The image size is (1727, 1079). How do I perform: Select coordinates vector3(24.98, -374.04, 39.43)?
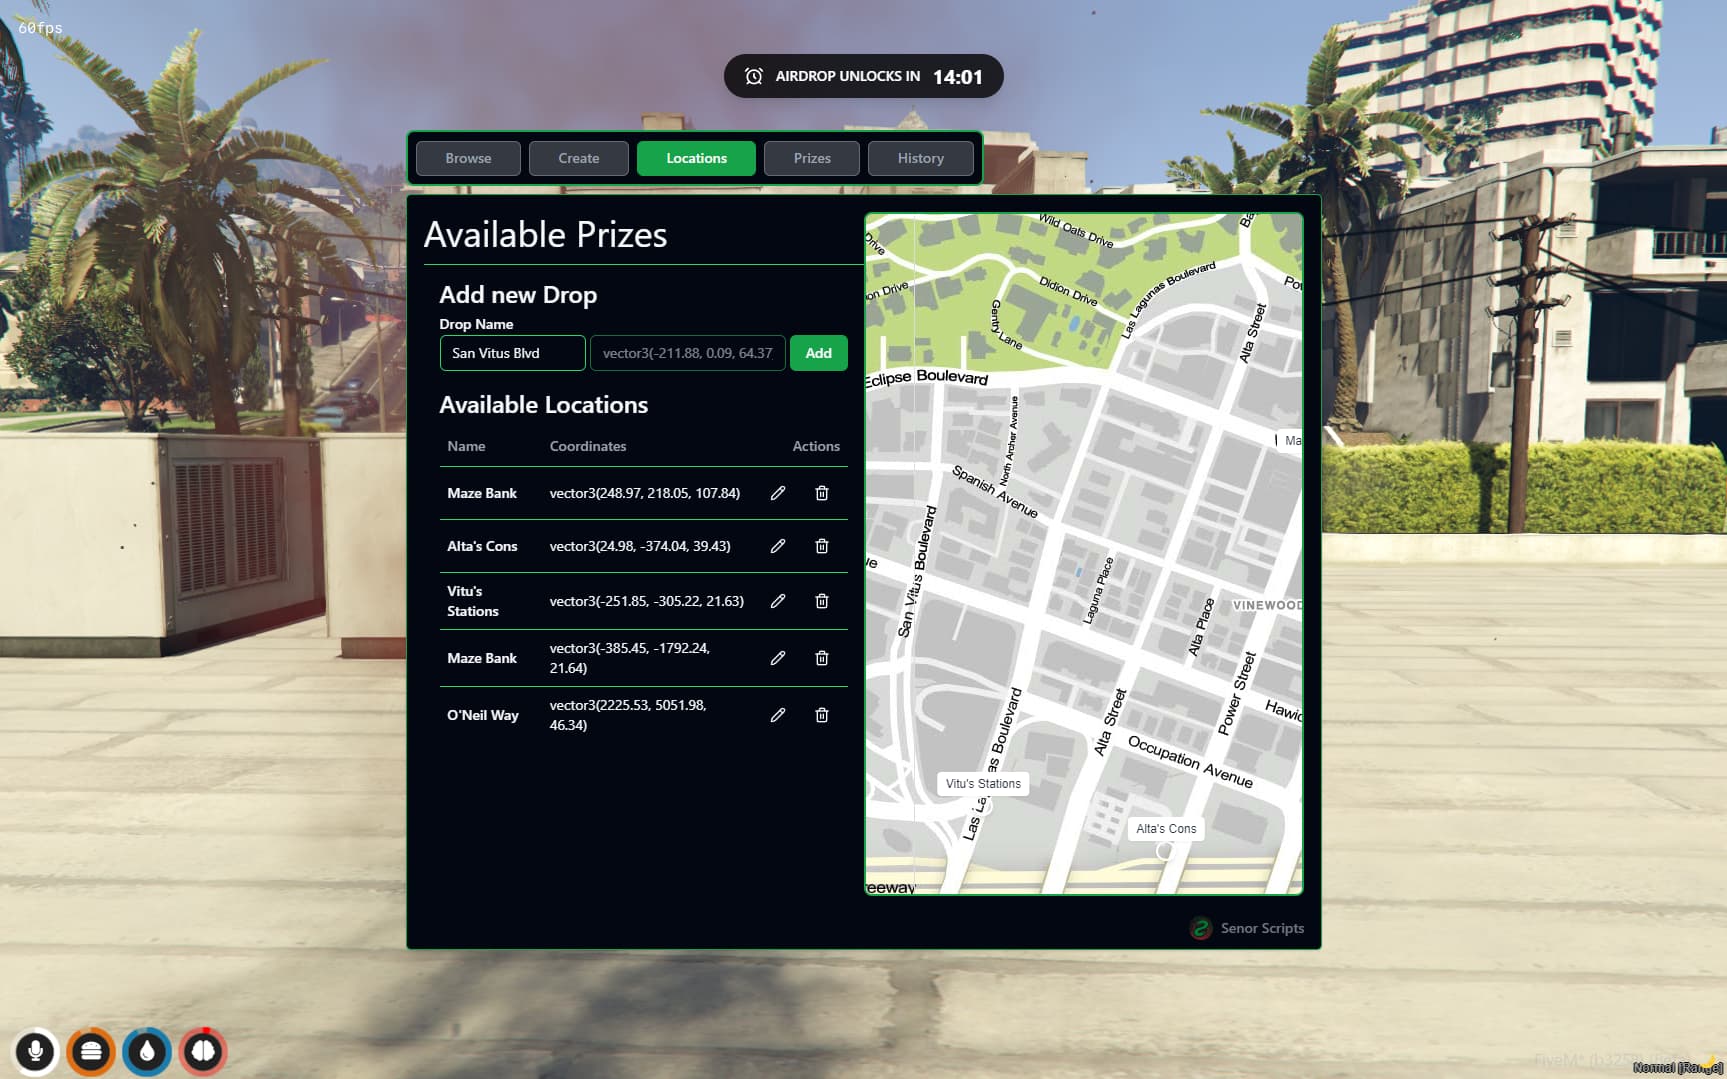click(640, 546)
